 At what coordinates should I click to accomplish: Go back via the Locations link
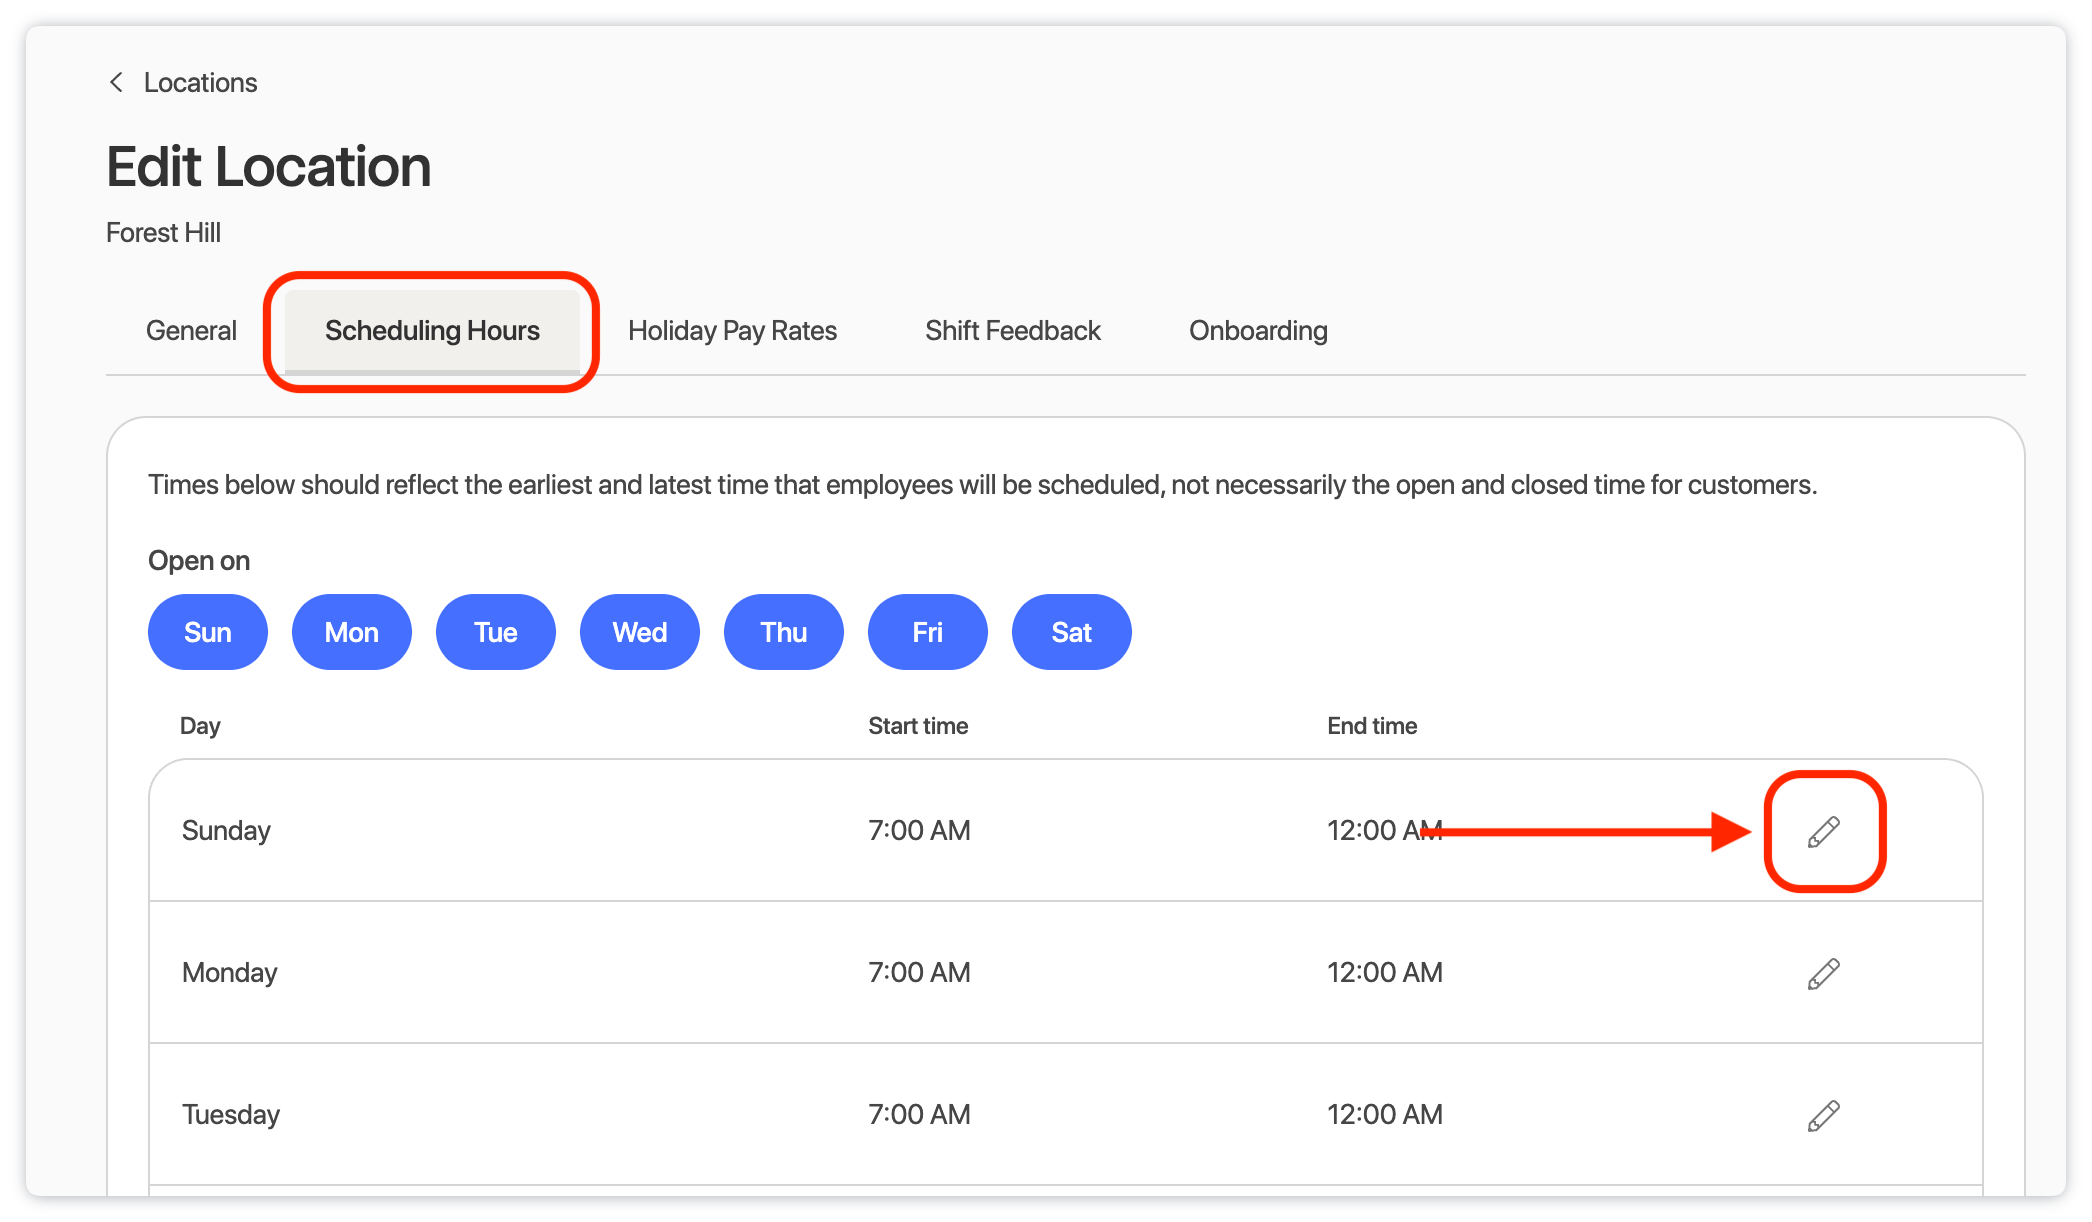pos(200,82)
